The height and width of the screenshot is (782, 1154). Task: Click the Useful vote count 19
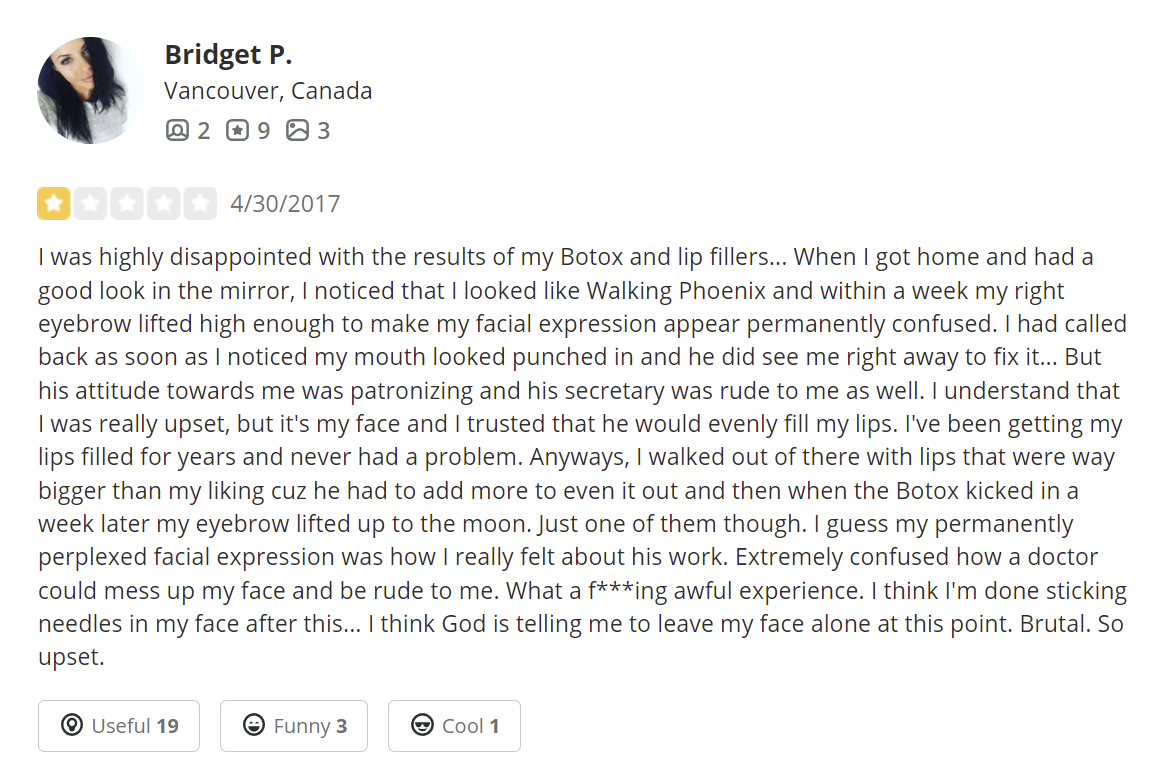167,726
